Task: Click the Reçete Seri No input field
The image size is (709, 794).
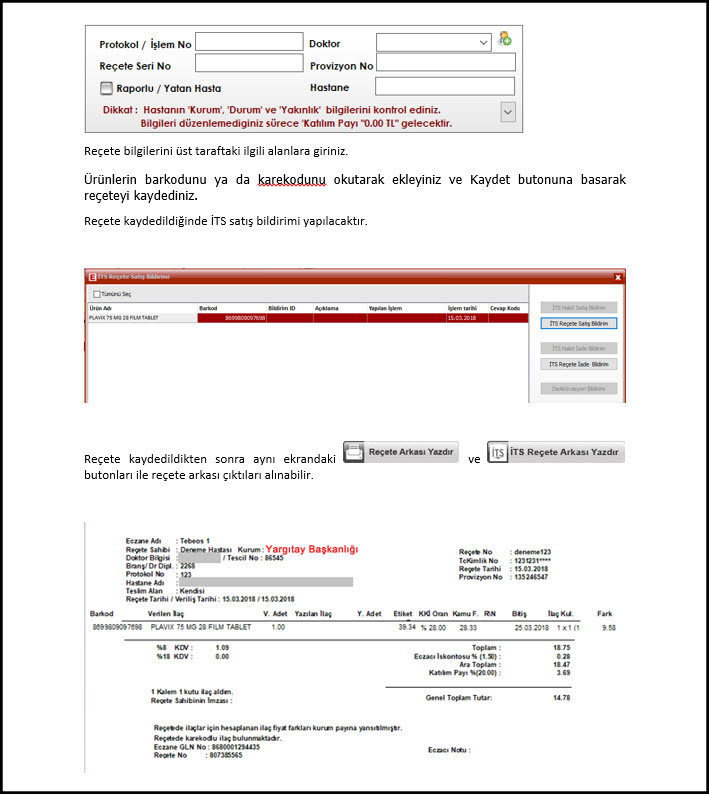Action: coord(249,63)
